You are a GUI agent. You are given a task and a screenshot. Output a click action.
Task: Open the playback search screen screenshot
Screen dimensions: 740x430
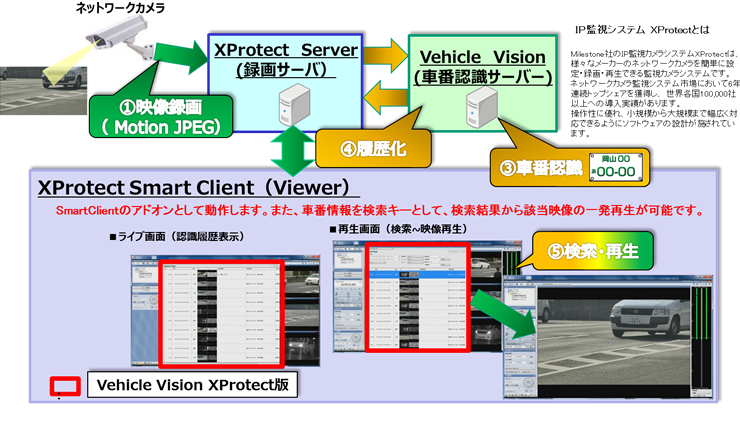click(x=417, y=296)
